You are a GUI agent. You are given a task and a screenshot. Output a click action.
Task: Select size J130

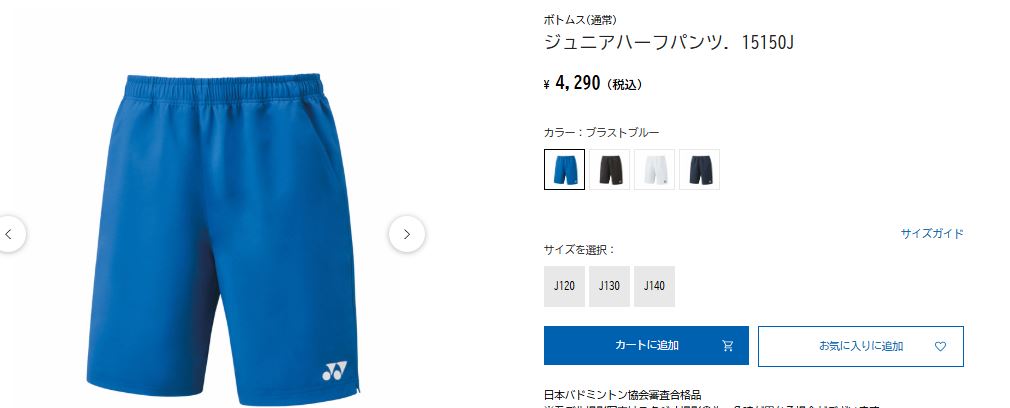click(x=609, y=286)
